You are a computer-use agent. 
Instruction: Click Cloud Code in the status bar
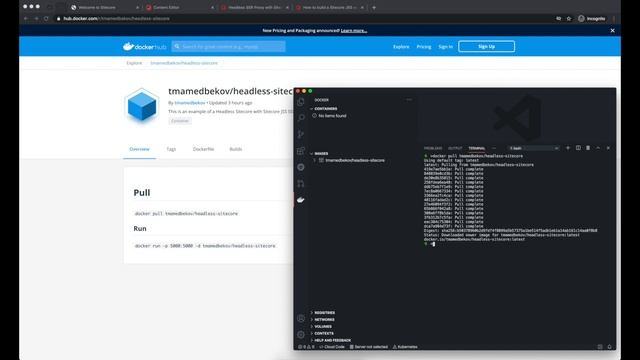click(x=332, y=347)
